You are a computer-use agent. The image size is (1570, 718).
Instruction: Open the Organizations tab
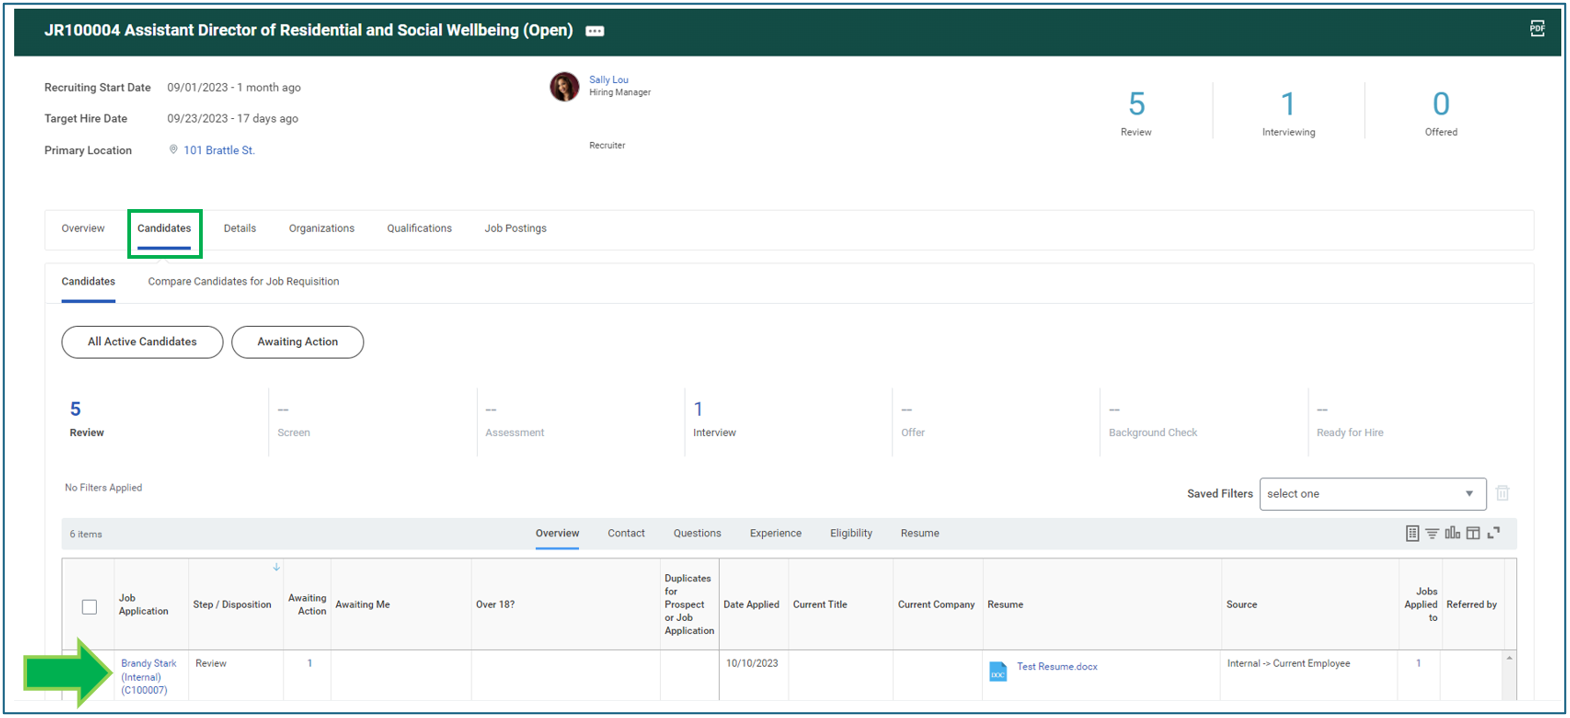tap(322, 229)
